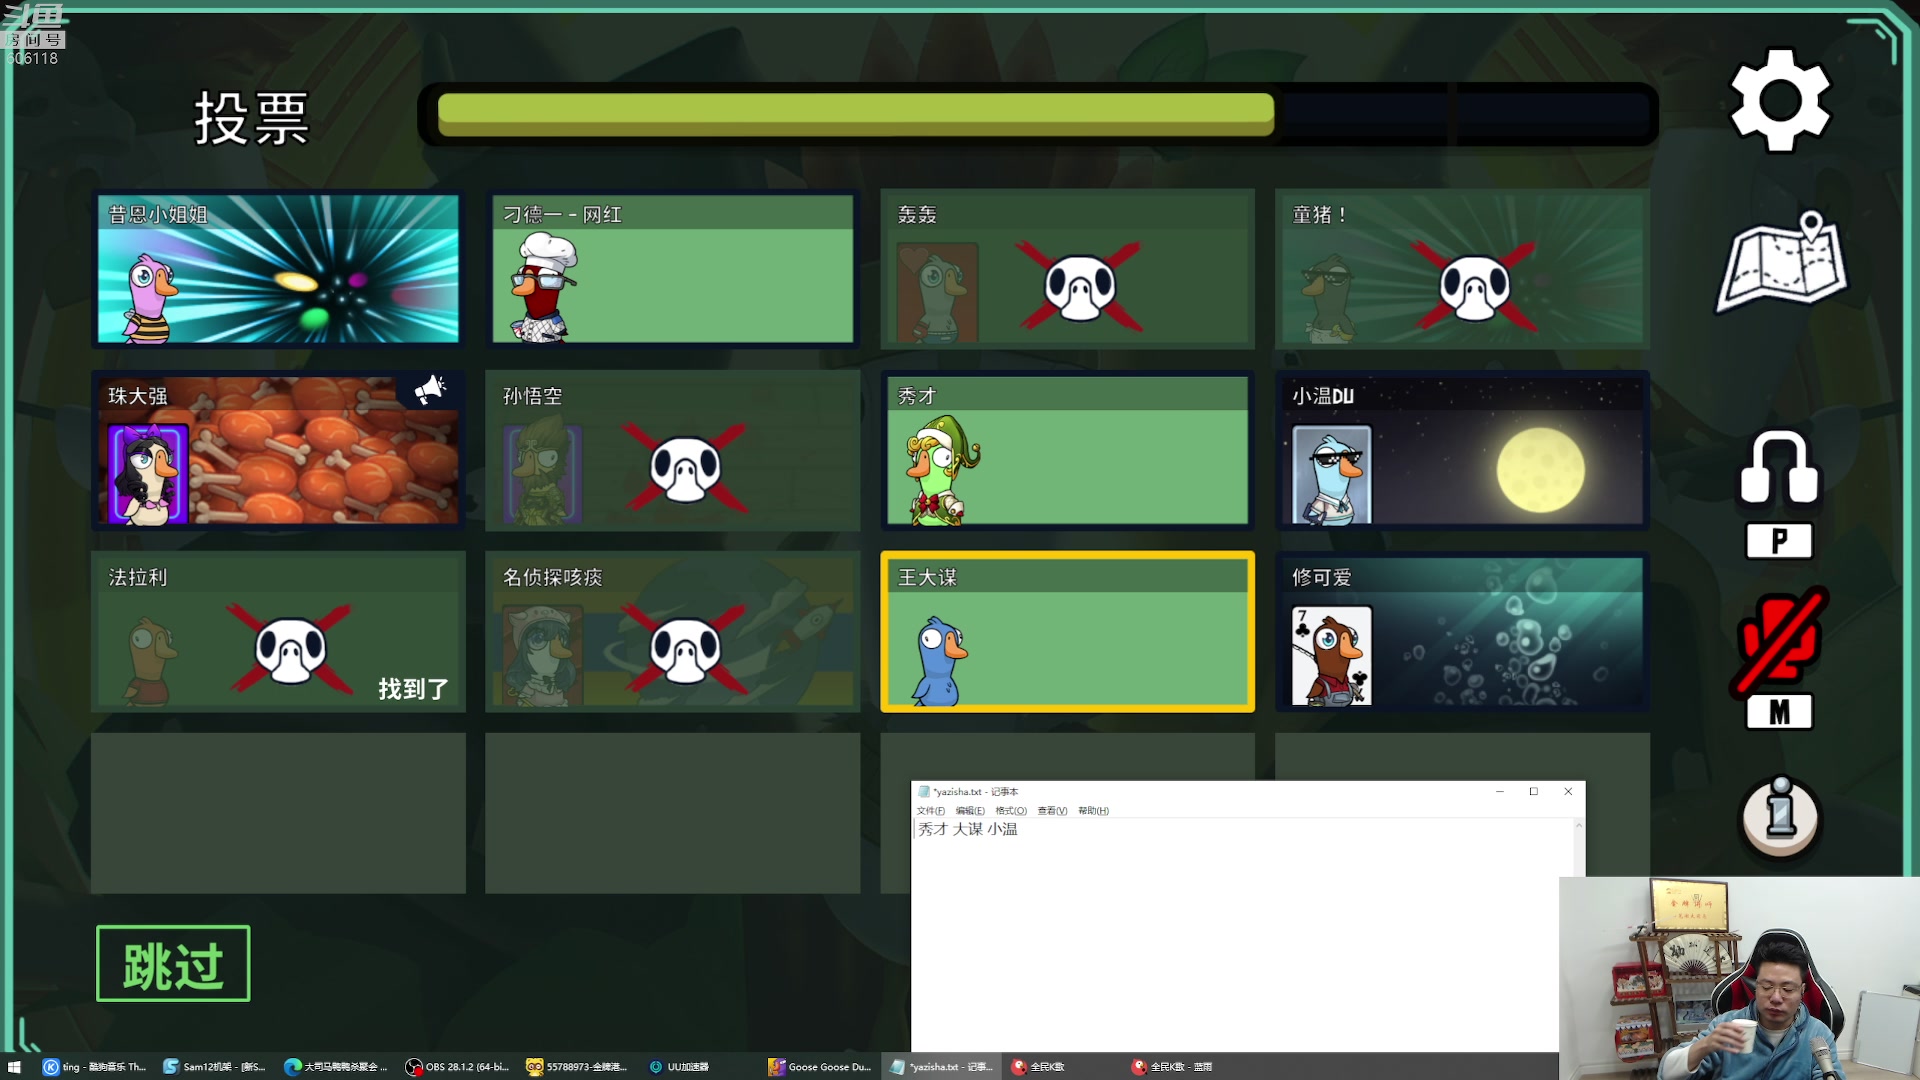Select dead player card 轰轰
The width and height of the screenshot is (1920, 1080).
click(1067, 268)
